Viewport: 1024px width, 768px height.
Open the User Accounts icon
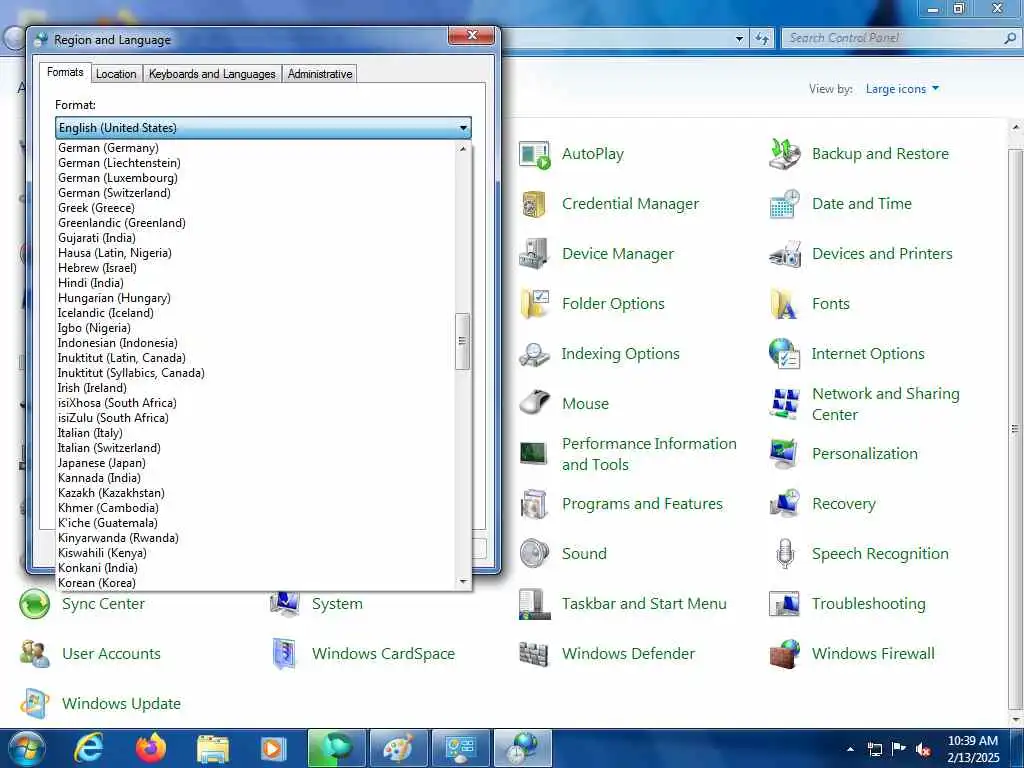35,654
